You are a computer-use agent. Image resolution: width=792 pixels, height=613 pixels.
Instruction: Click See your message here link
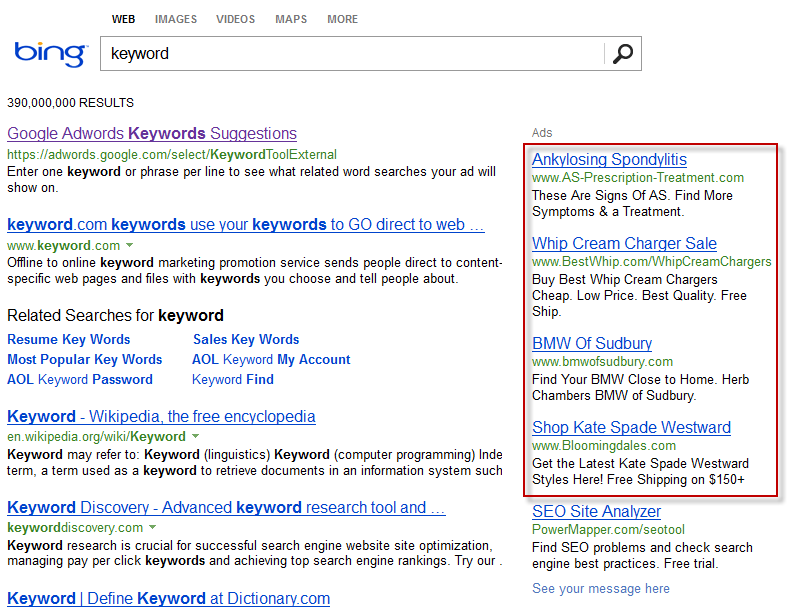[x=601, y=589]
